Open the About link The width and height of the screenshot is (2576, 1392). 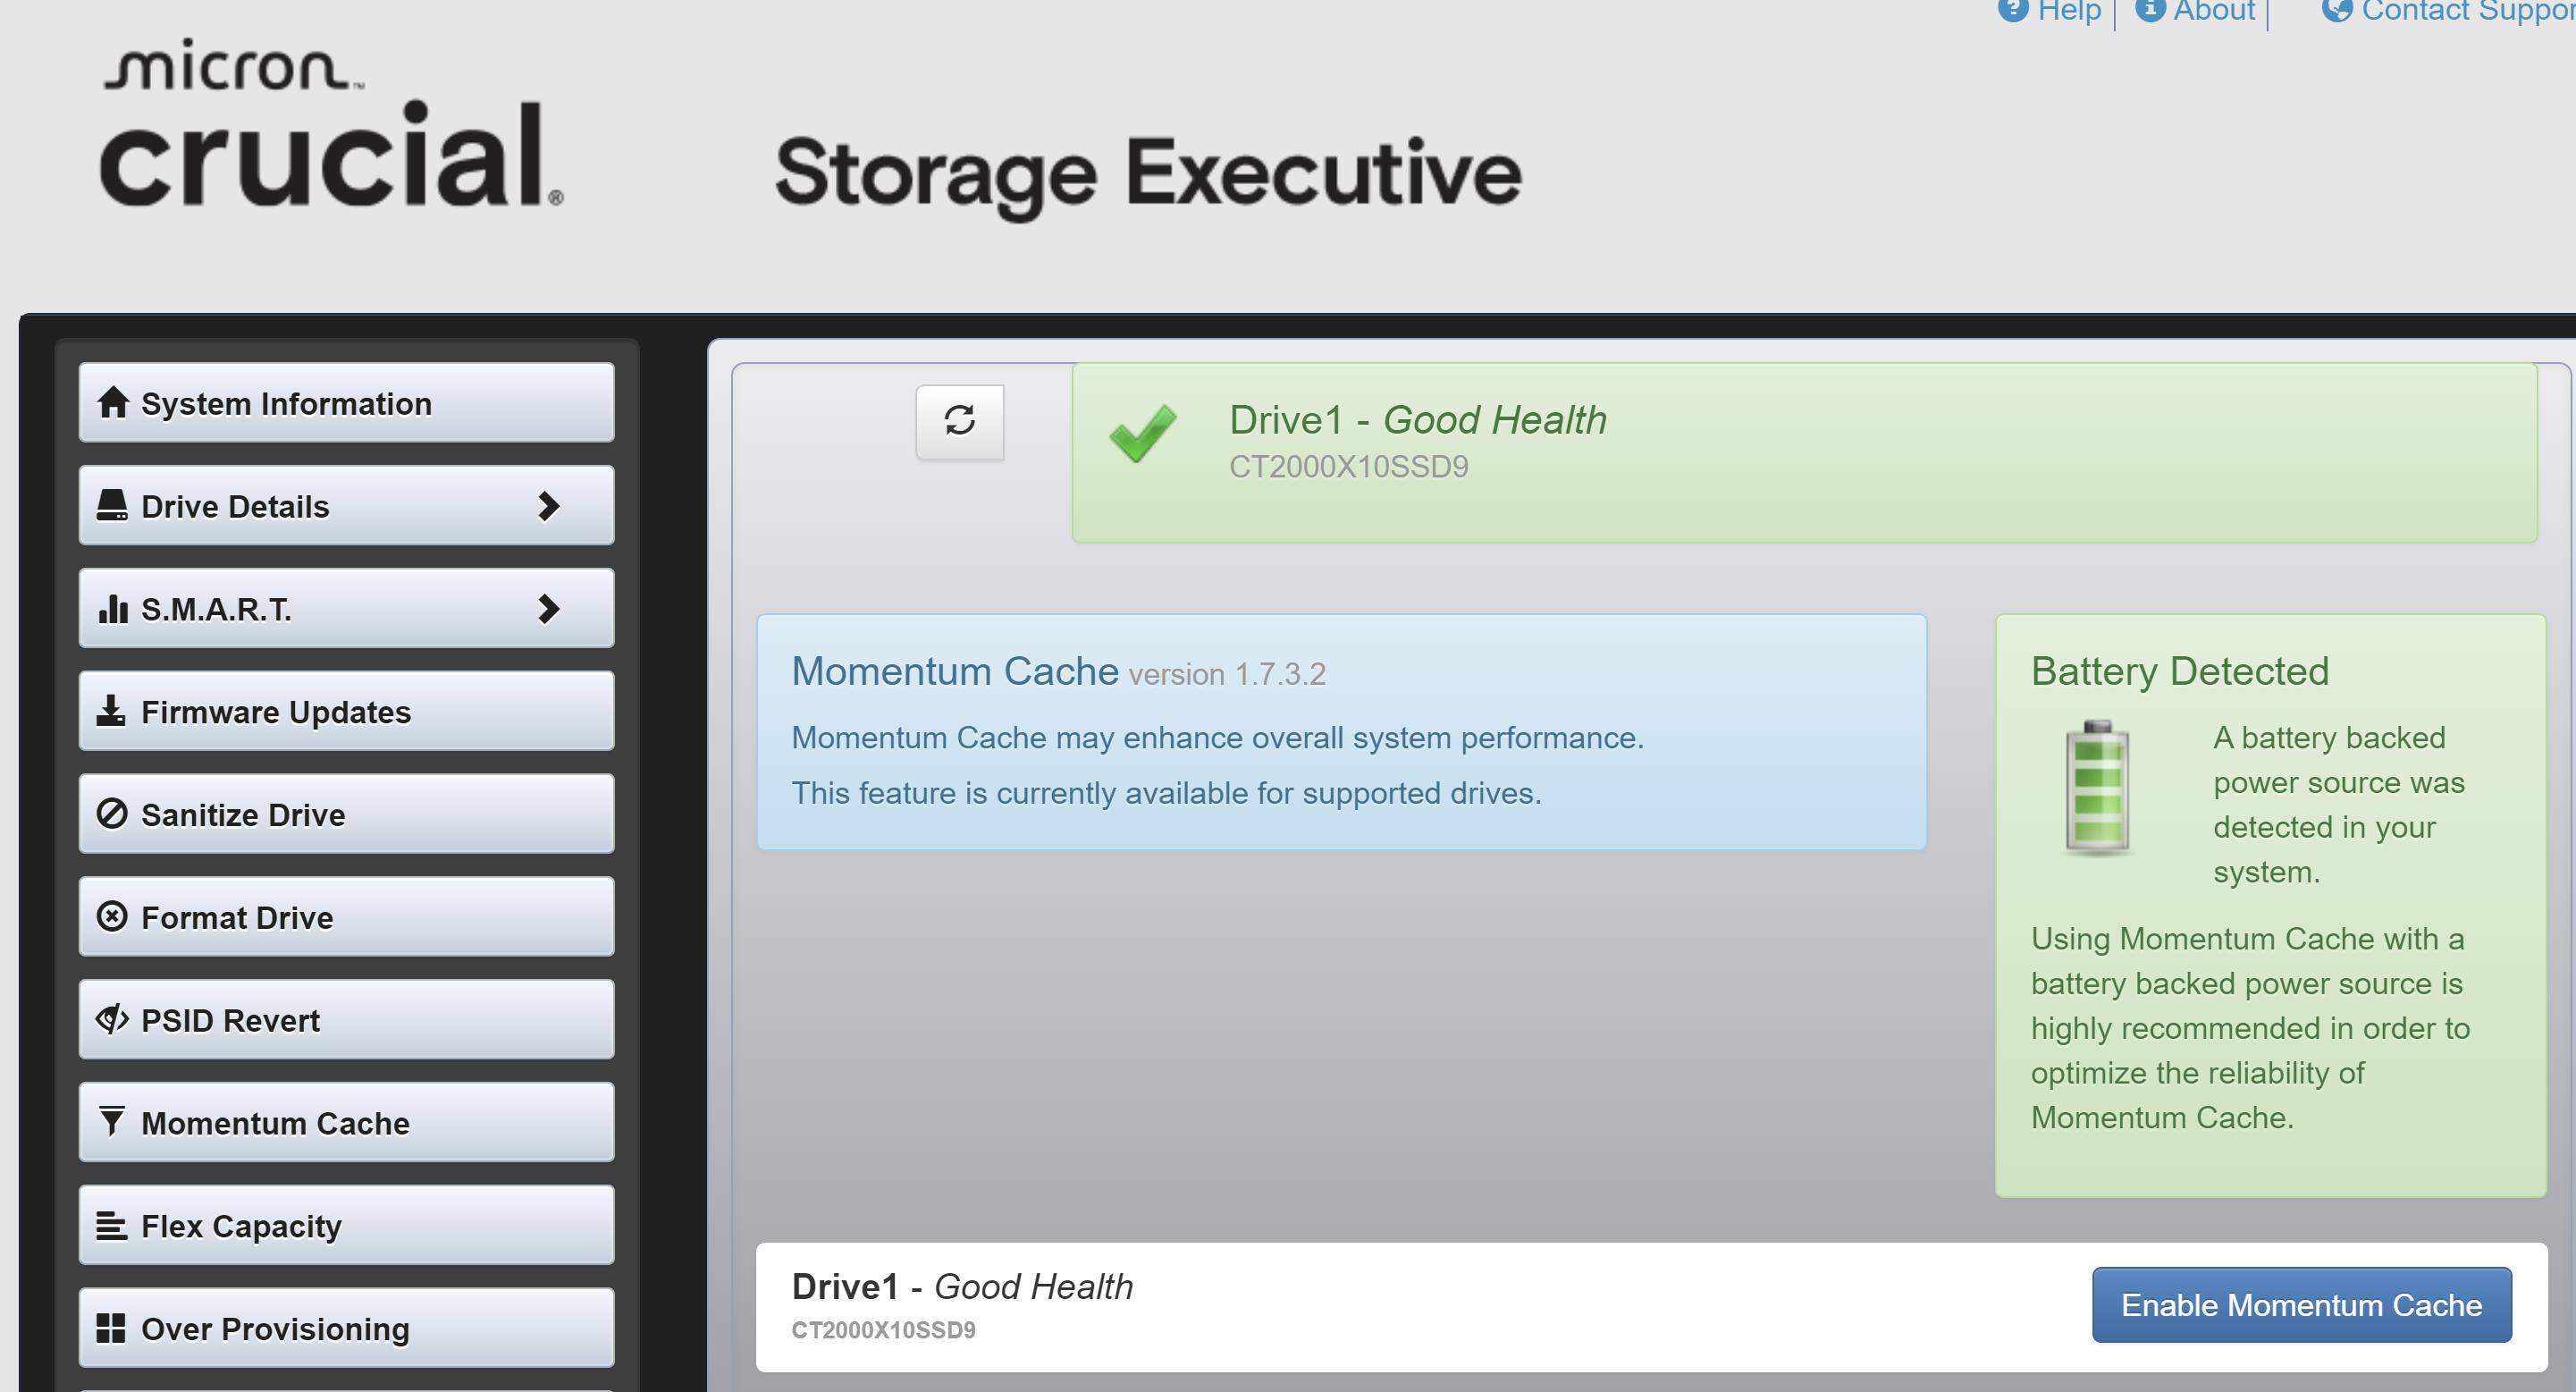point(2213,12)
